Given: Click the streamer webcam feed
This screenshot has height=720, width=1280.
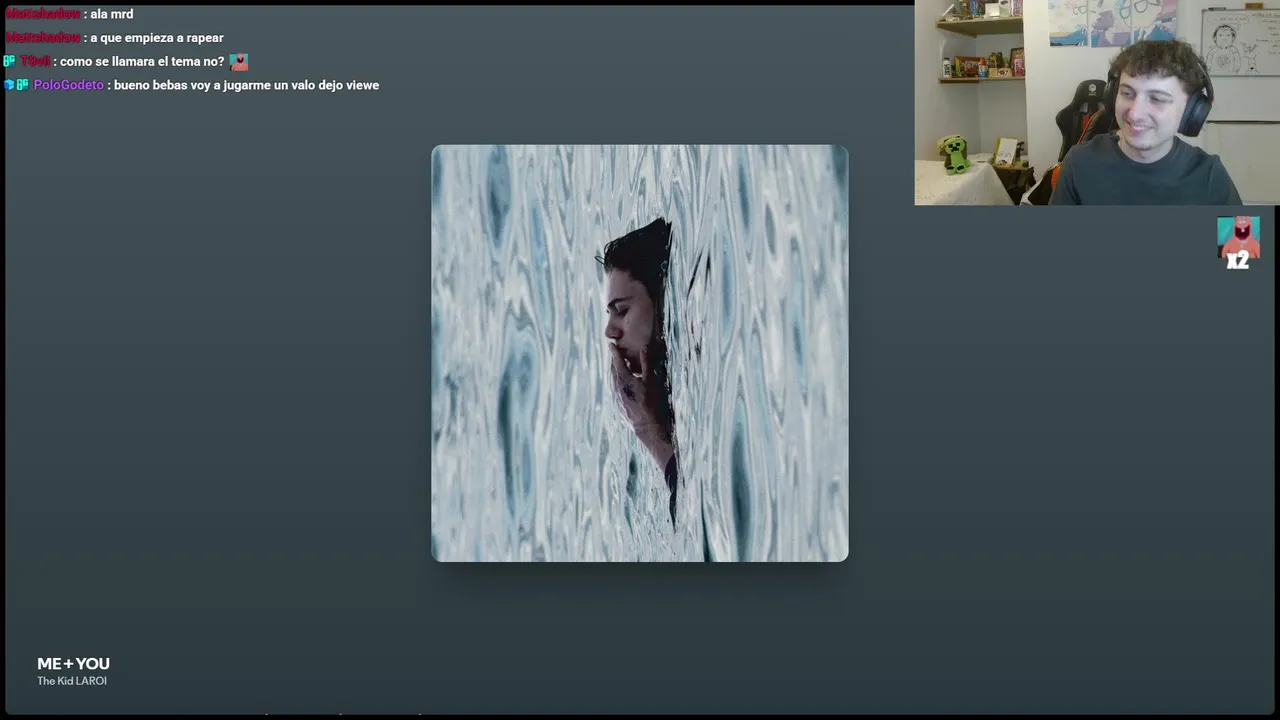Looking at the screenshot, I should point(1097,102).
